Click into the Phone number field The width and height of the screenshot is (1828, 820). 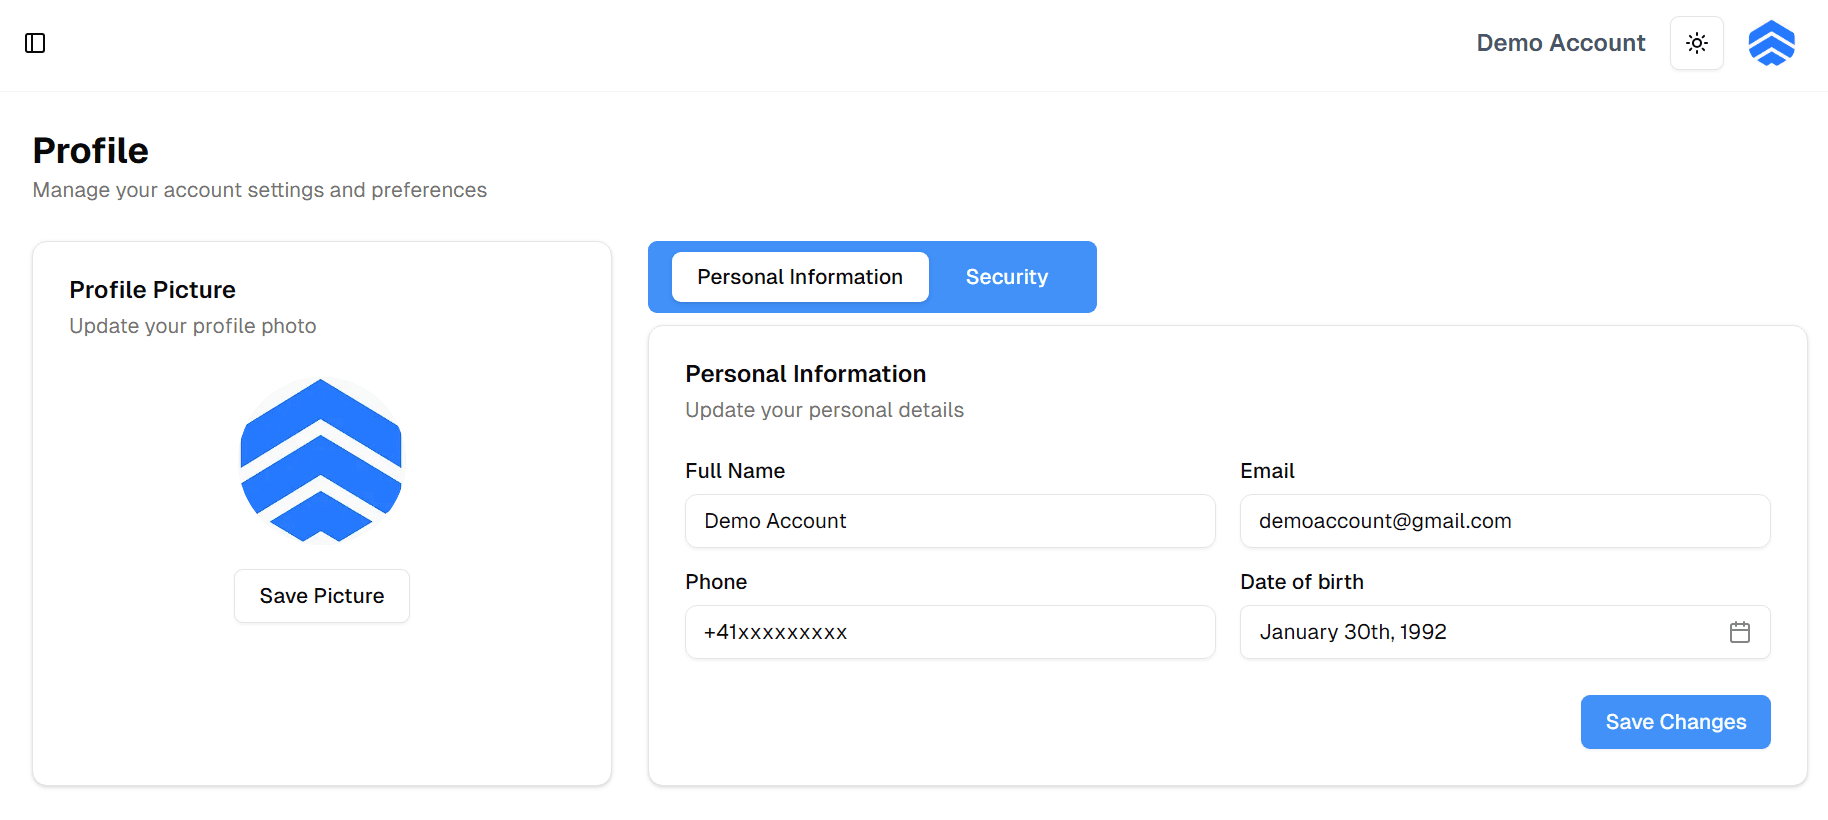click(x=950, y=632)
